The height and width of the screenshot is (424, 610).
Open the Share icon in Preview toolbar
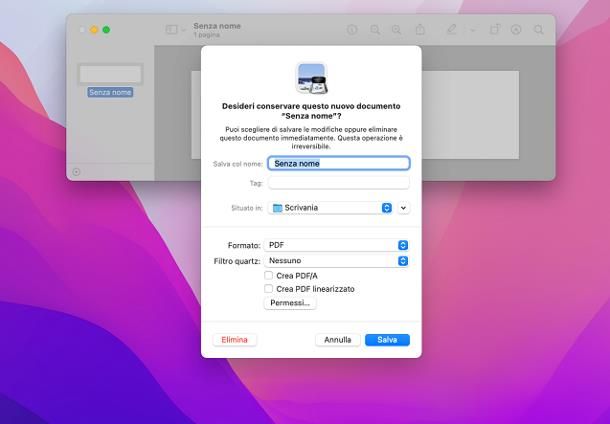(x=420, y=30)
